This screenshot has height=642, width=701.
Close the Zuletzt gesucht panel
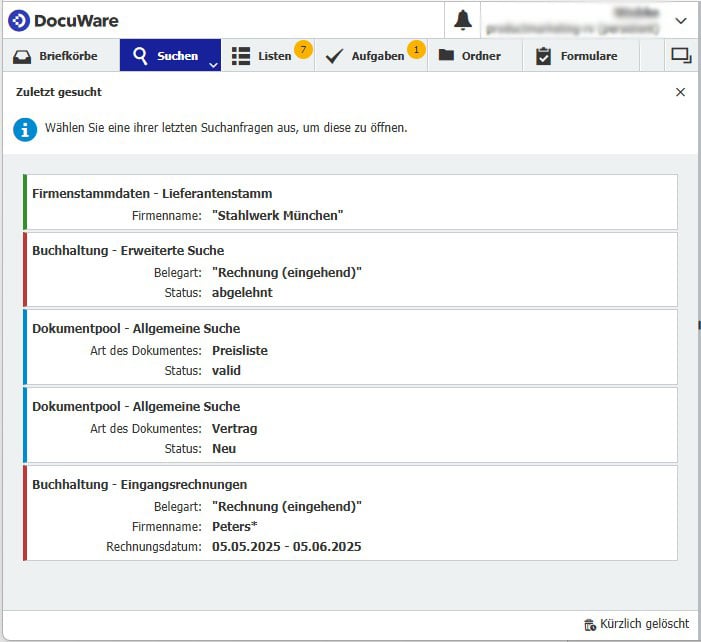tap(680, 92)
